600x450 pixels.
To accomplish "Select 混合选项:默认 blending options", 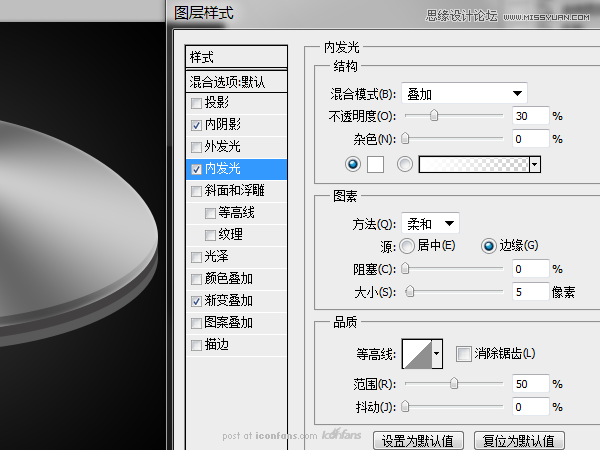I will coord(236,82).
